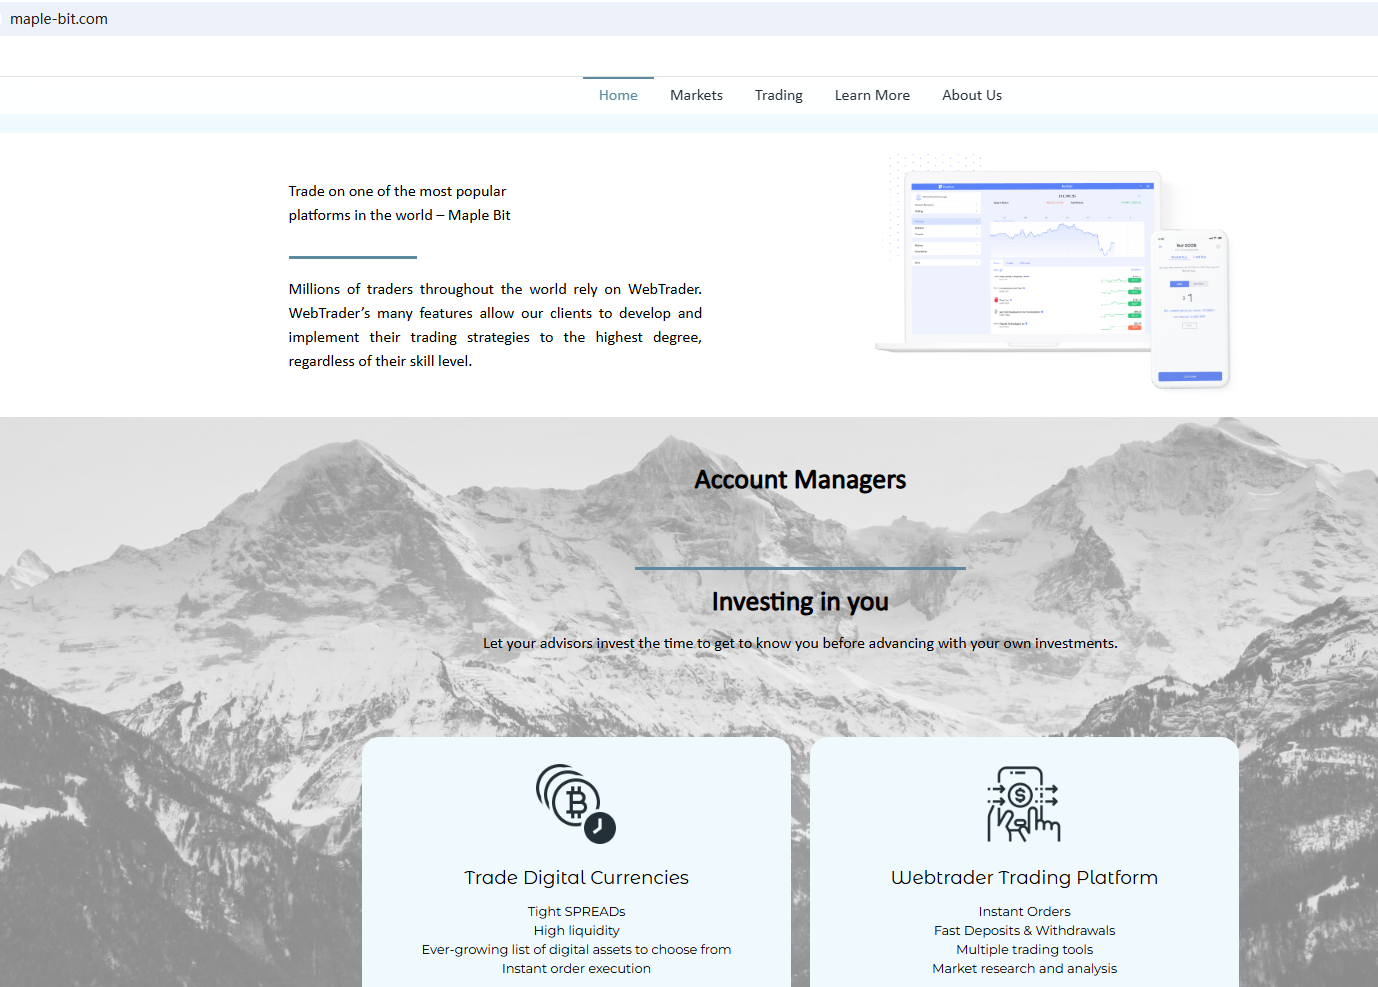This screenshot has height=987, width=1378.
Task: Click the Let your advisors invest sentence
Action: point(800,643)
